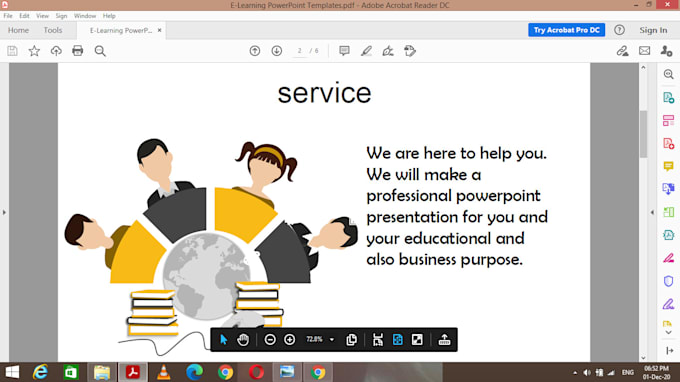Toggle the fit one full page view
680x382 pixels.
tap(398, 340)
